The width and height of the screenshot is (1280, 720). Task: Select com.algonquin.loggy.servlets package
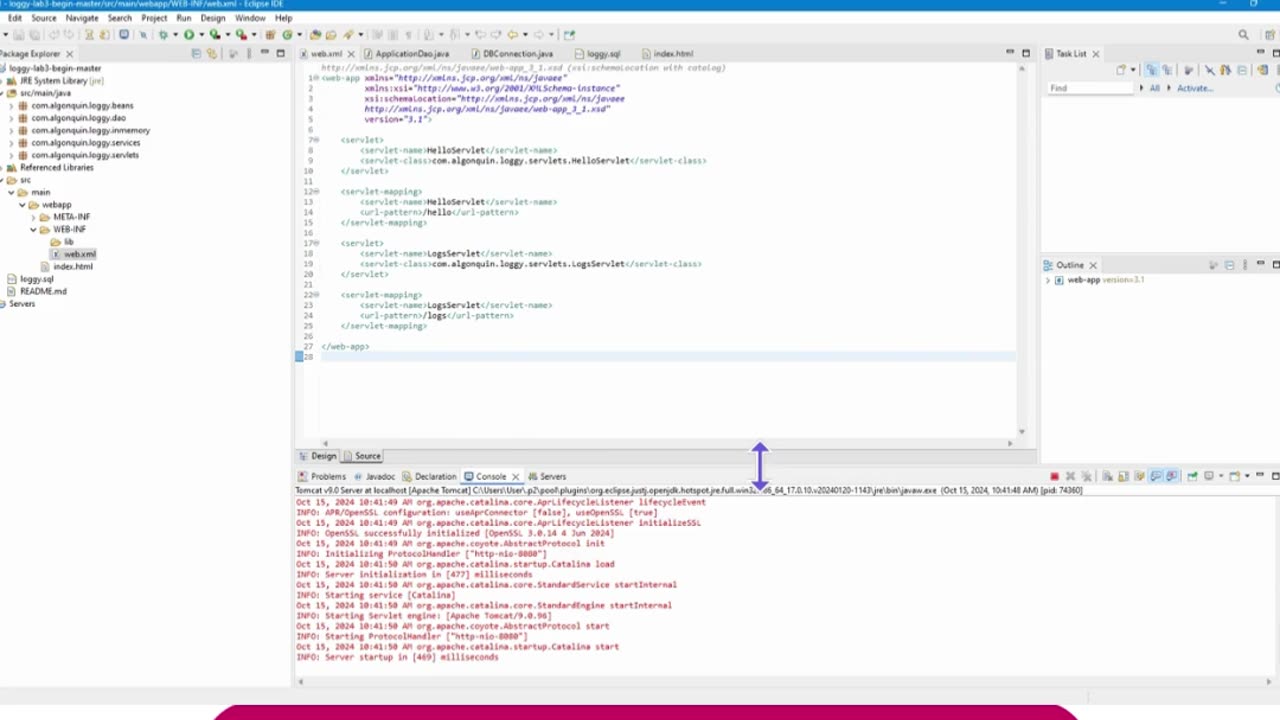point(85,155)
